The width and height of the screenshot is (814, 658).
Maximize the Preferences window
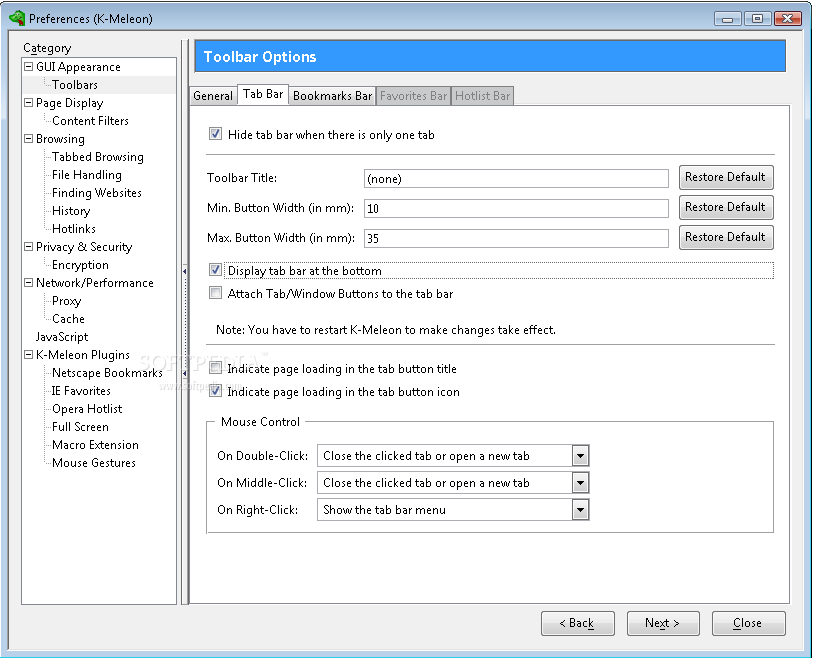(x=757, y=19)
